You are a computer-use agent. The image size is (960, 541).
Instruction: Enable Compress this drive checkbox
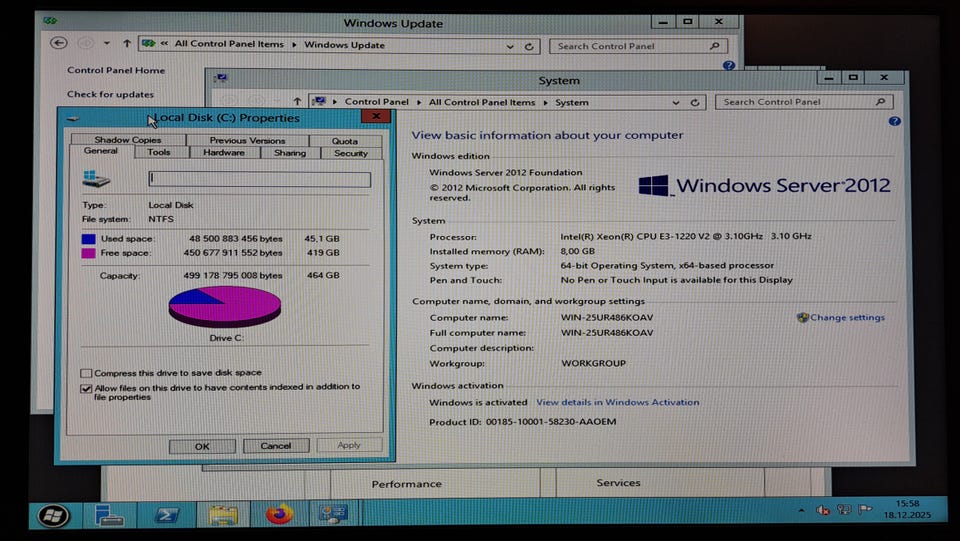tap(86, 373)
